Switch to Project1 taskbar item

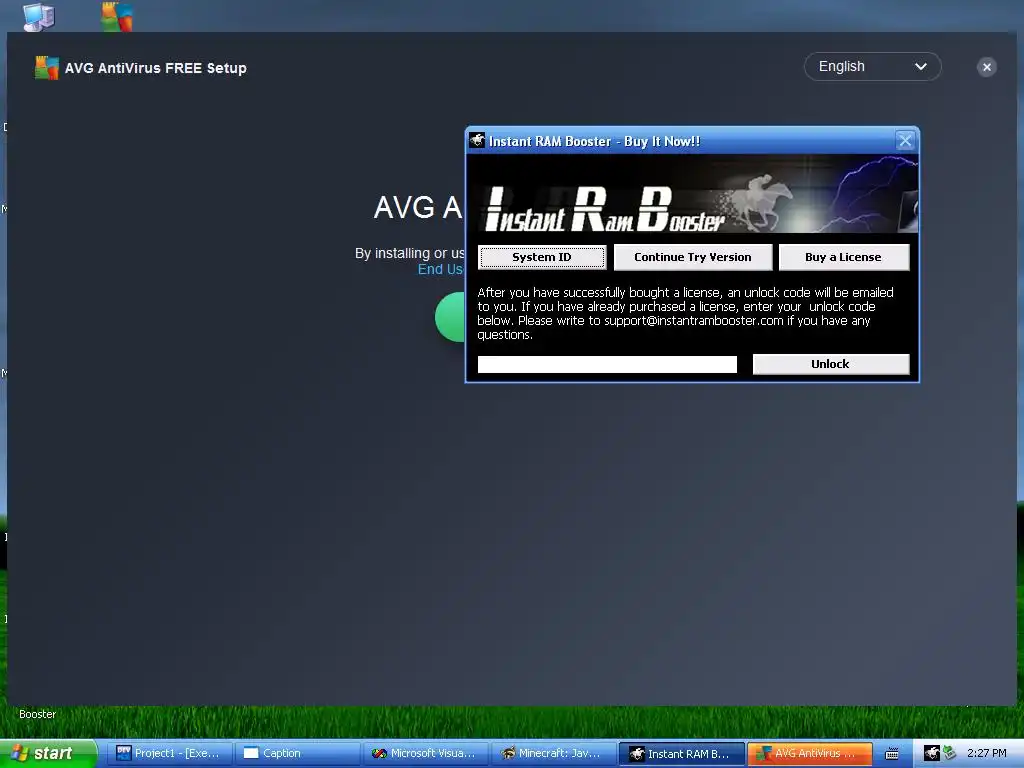tap(168, 754)
